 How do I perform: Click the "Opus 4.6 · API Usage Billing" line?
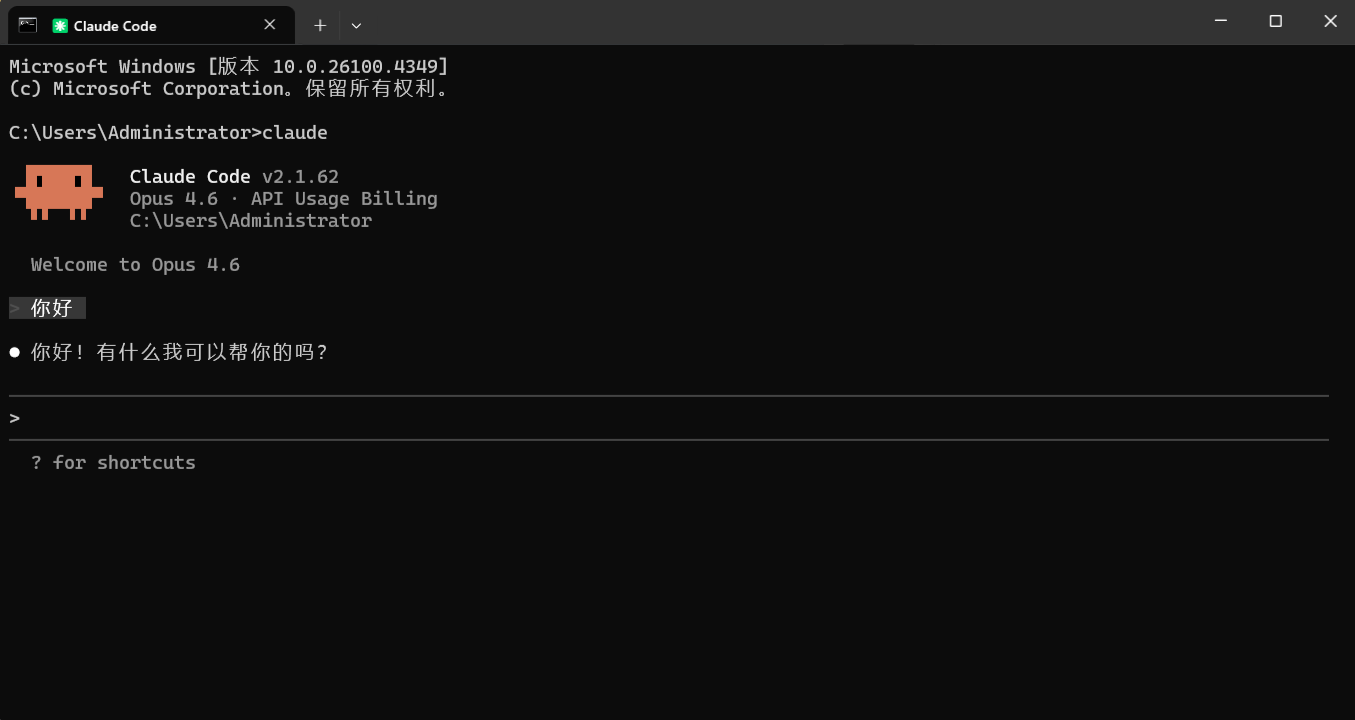283,198
